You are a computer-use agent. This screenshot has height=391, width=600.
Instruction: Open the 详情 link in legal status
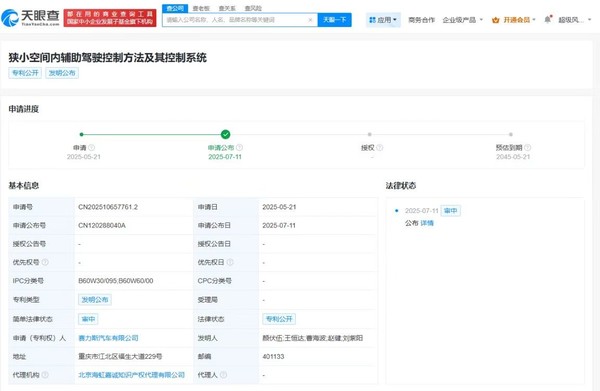pyautogui.click(x=427, y=223)
